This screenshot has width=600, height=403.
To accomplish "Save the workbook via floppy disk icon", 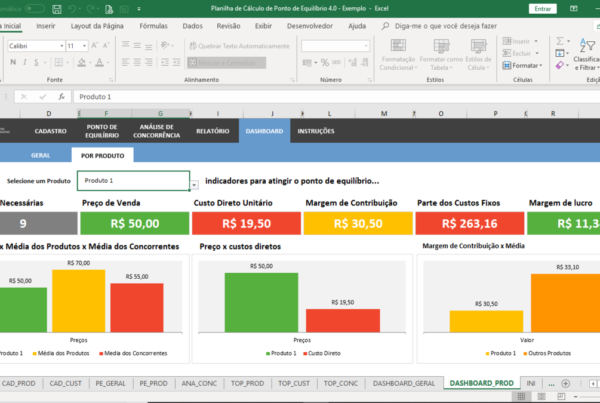I will pos(57,9).
